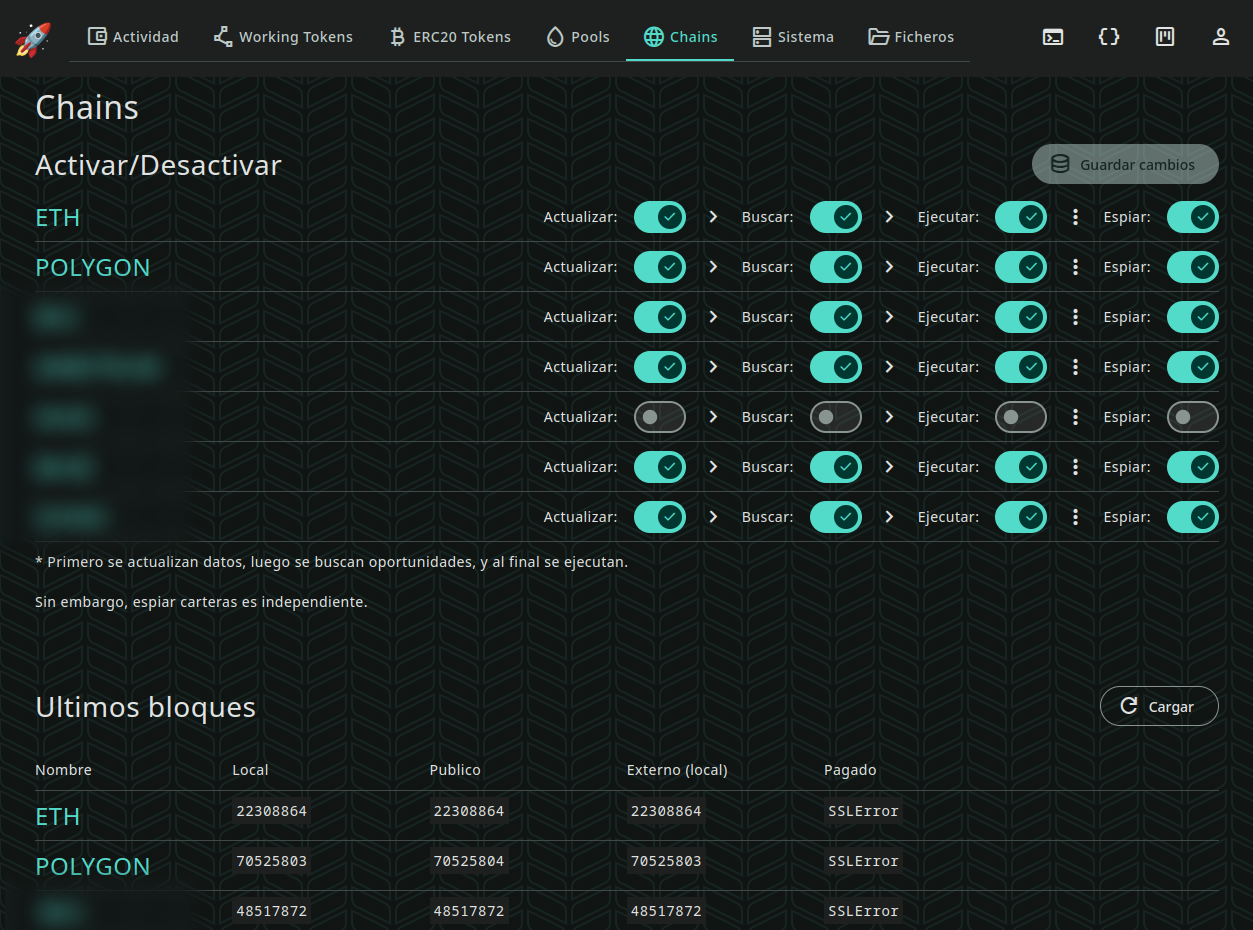Toggle Actualizar for the POLYGON chain
The width and height of the screenshot is (1253, 930).
660,267
